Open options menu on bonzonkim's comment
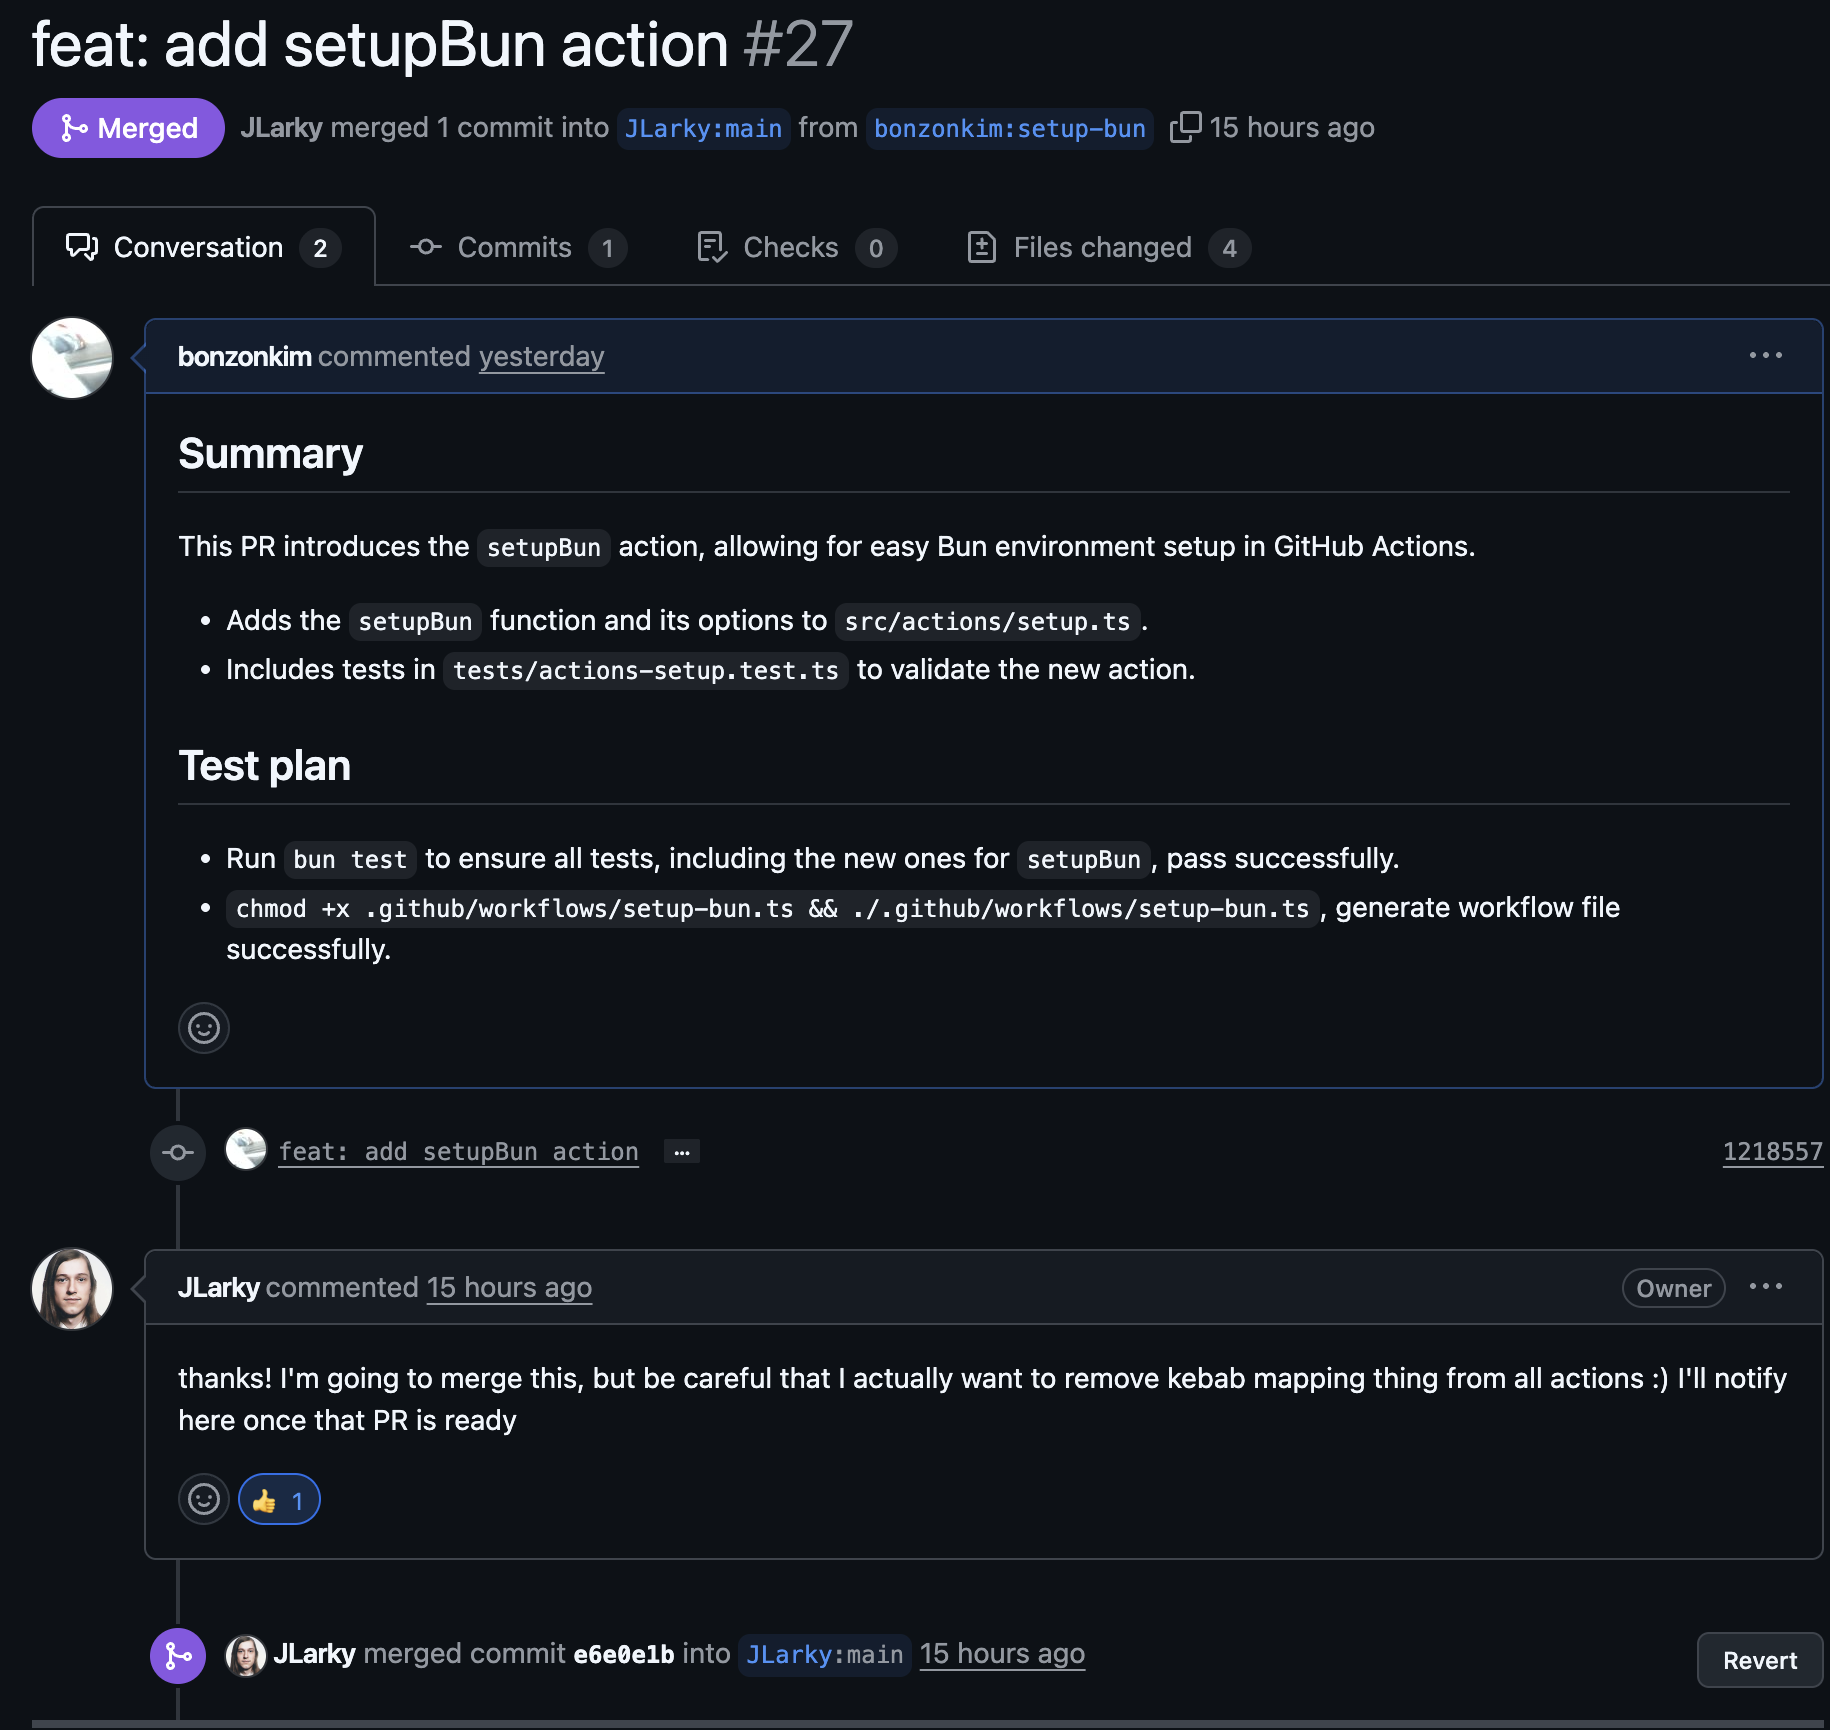Screen dimensions: 1830x1730 coord(1765,356)
